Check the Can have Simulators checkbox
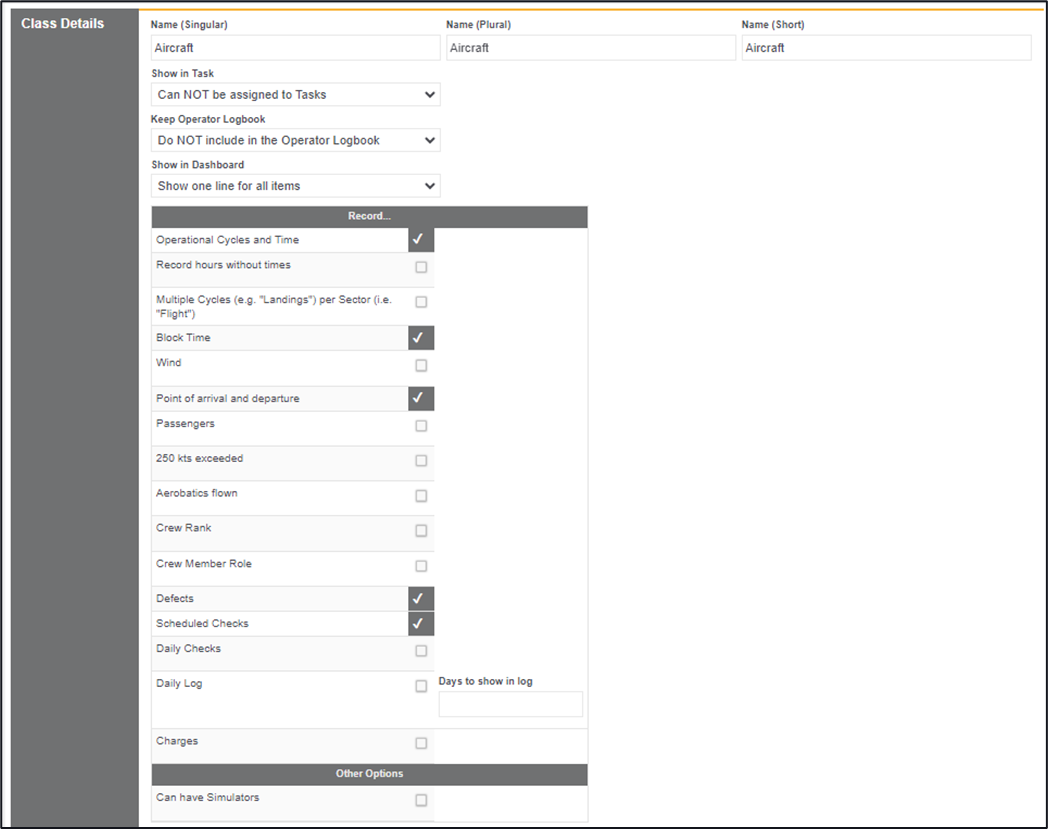 pos(421,800)
